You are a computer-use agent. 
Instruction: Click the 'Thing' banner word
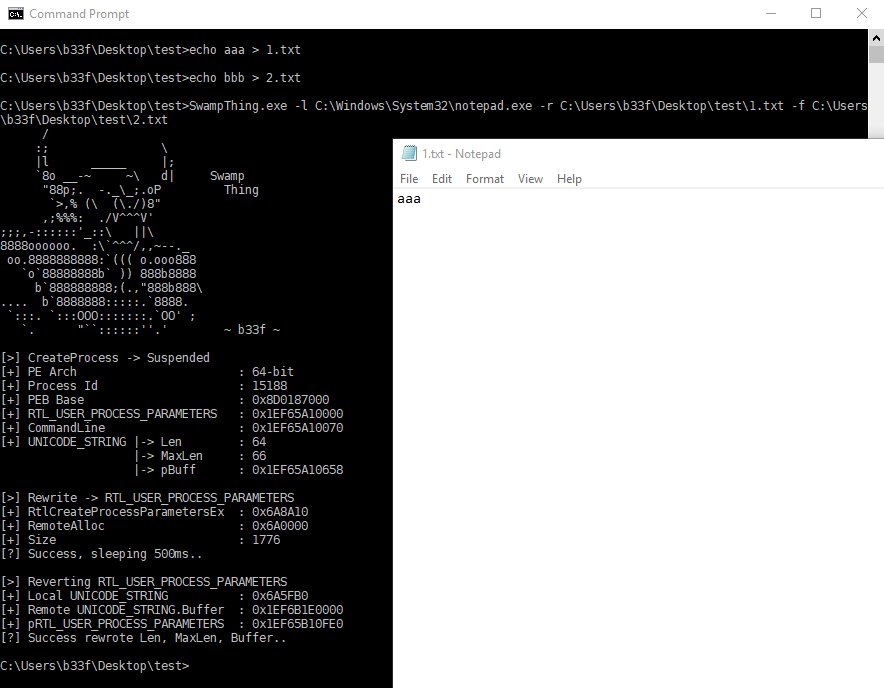pyautogui.click(x=241, y=190)
